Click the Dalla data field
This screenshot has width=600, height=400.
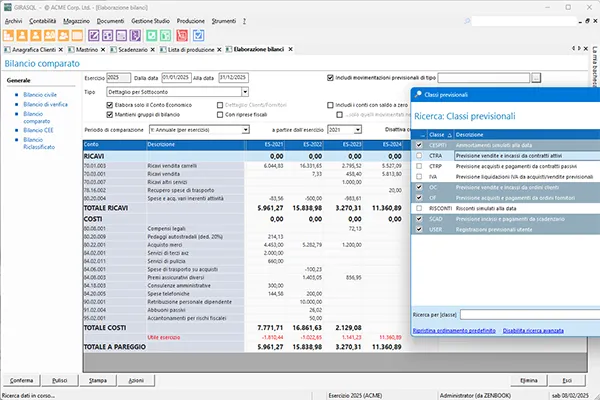176,78
